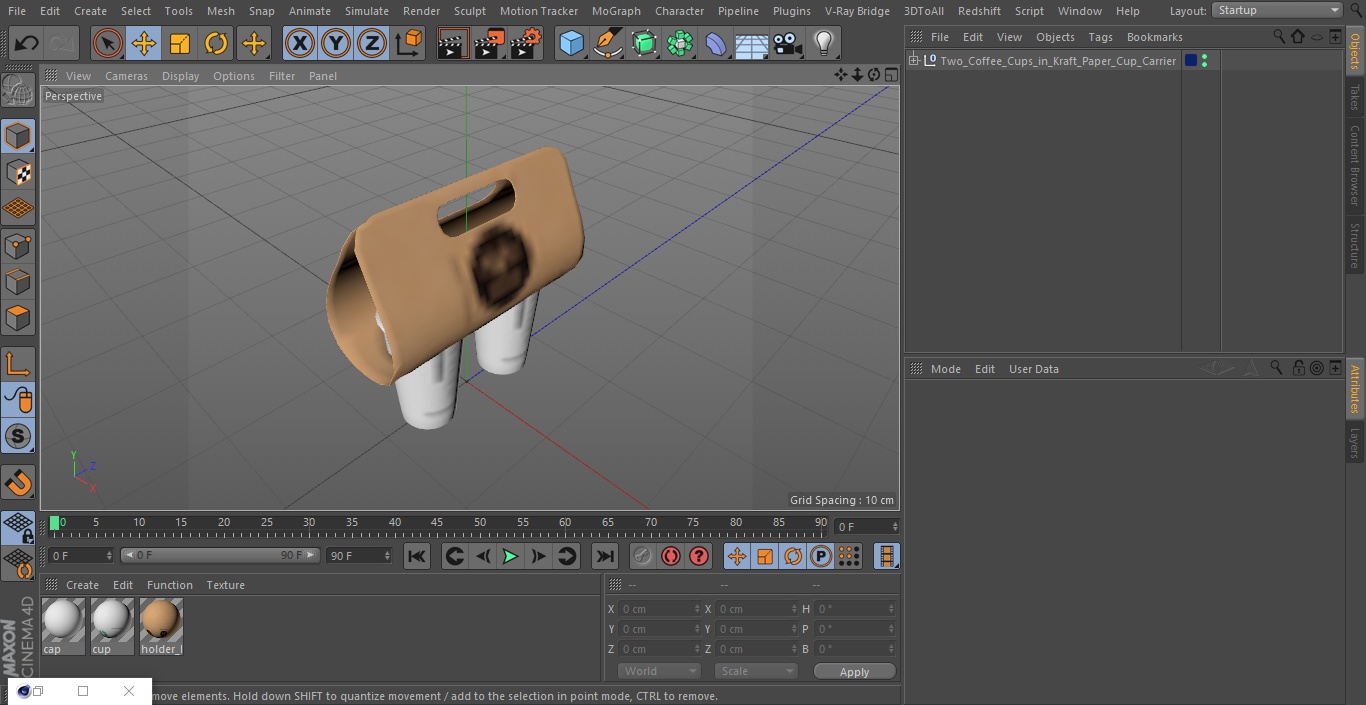Open Edit Render Settings

[525, 43]
